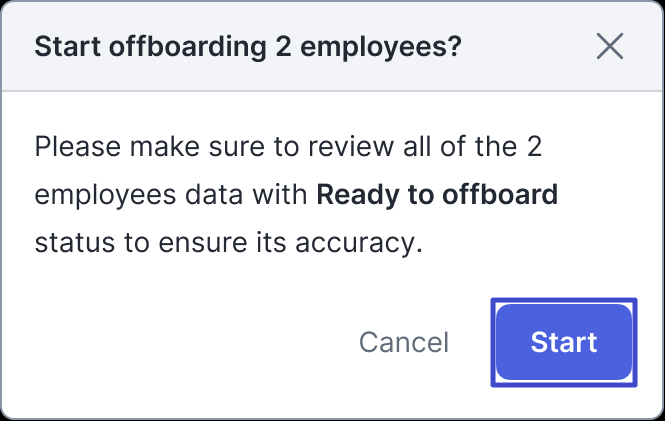This screenshot has width=665, height=421.
Task: Click the dialog title "Start offboarding 2 employees?"
Action: point(248,46)
